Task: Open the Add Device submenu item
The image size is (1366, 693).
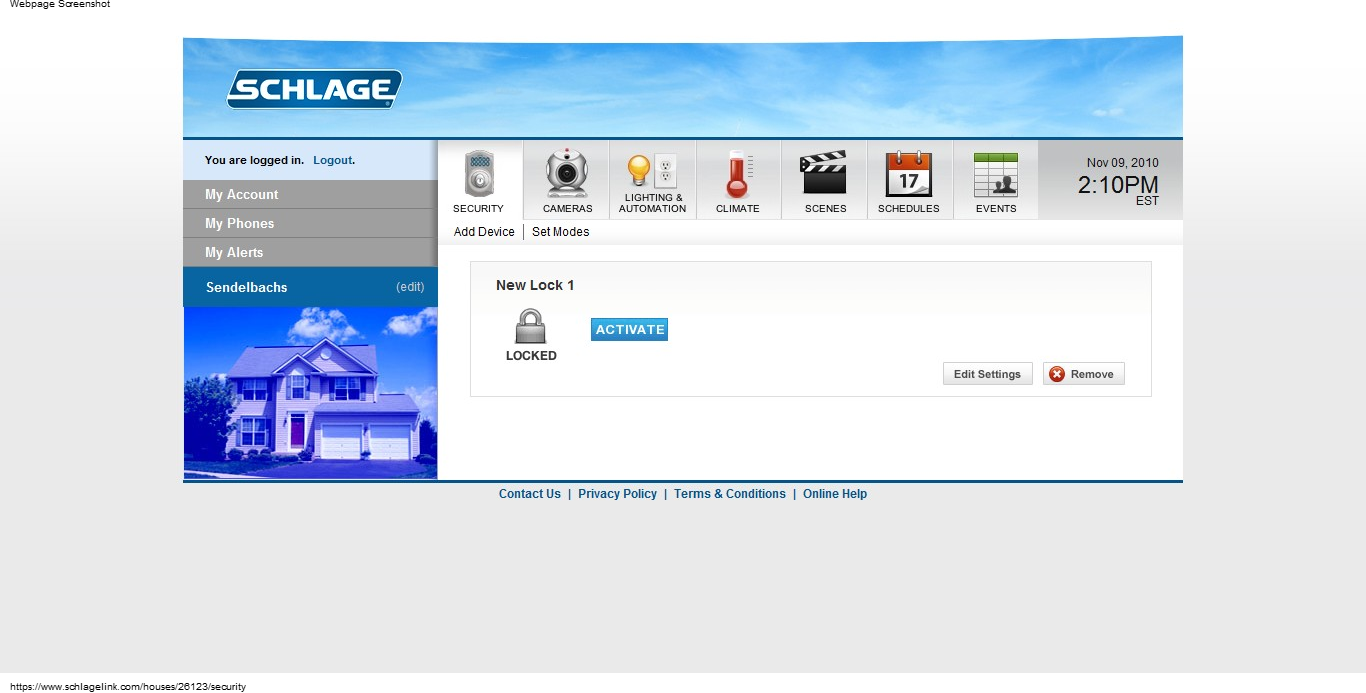Action: click(x=484, y=232)
